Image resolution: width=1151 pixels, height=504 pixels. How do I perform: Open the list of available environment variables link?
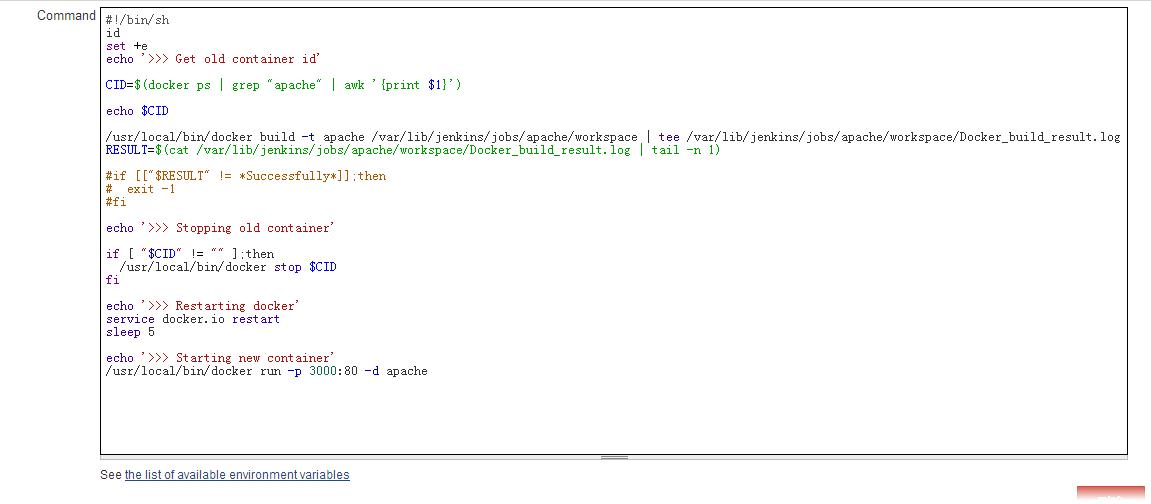tap(237, 475)
